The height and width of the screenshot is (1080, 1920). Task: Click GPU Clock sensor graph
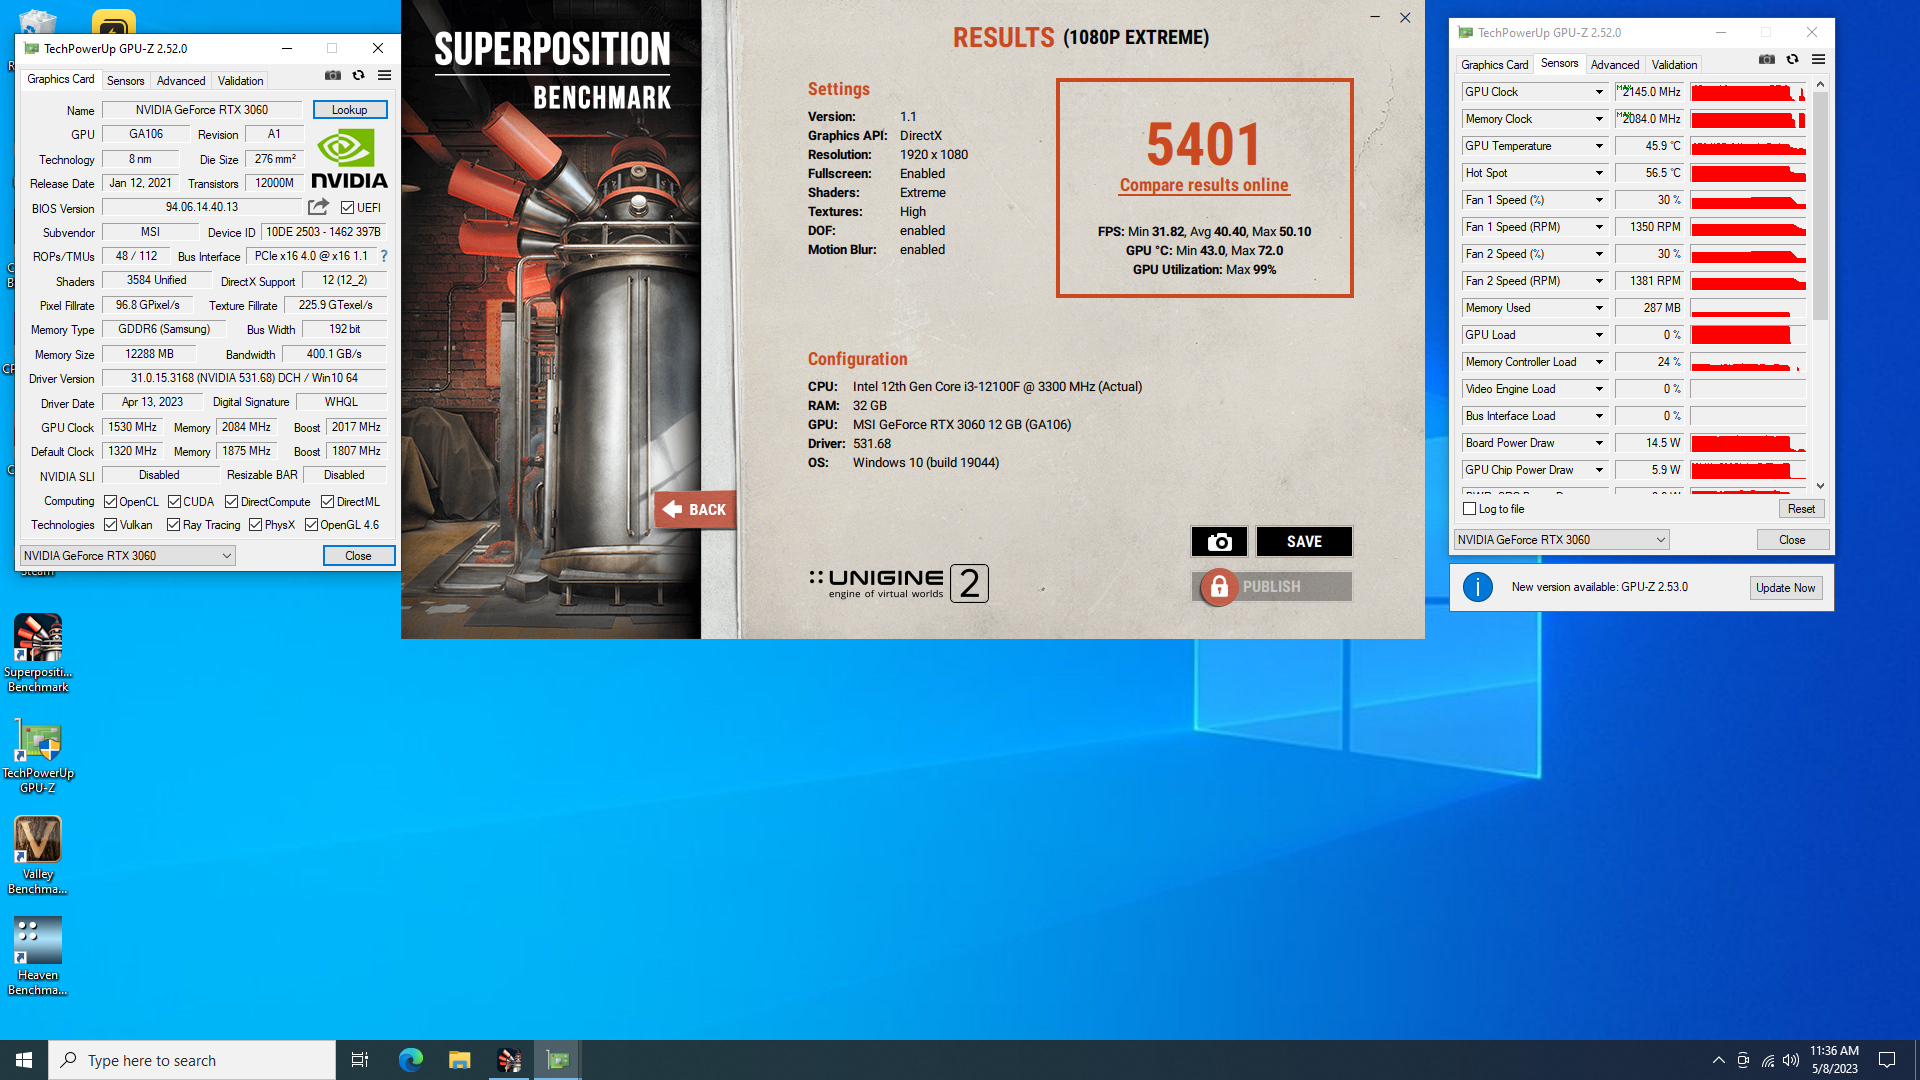coord(1748,92)
